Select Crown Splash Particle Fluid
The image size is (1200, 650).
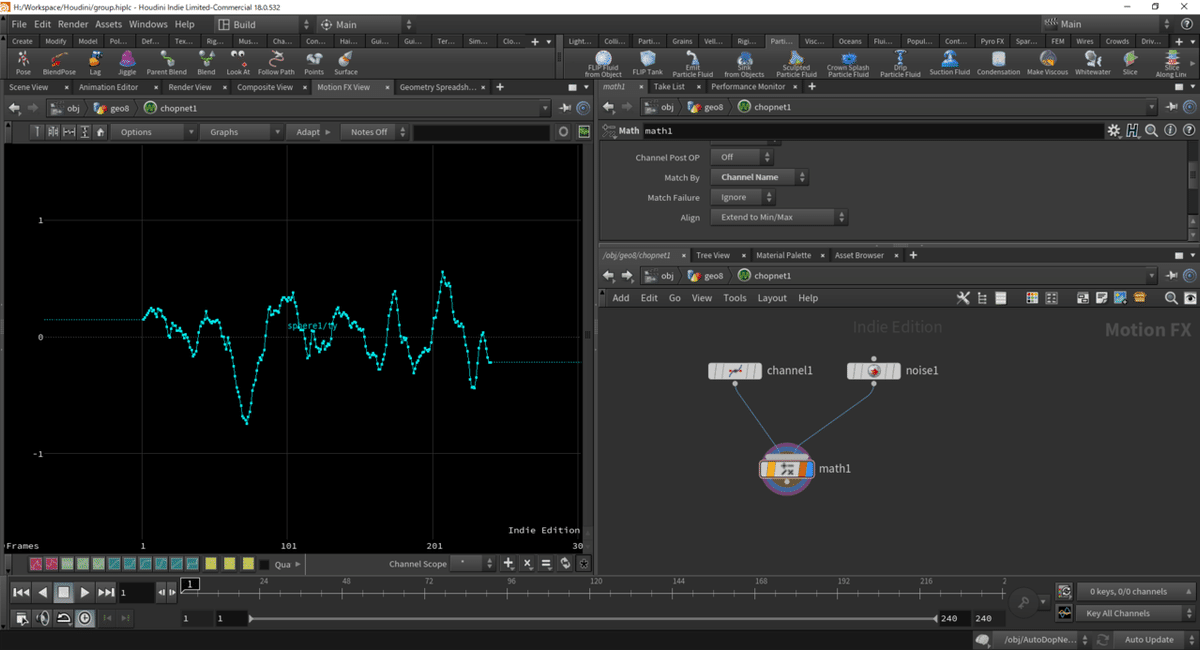848,64
